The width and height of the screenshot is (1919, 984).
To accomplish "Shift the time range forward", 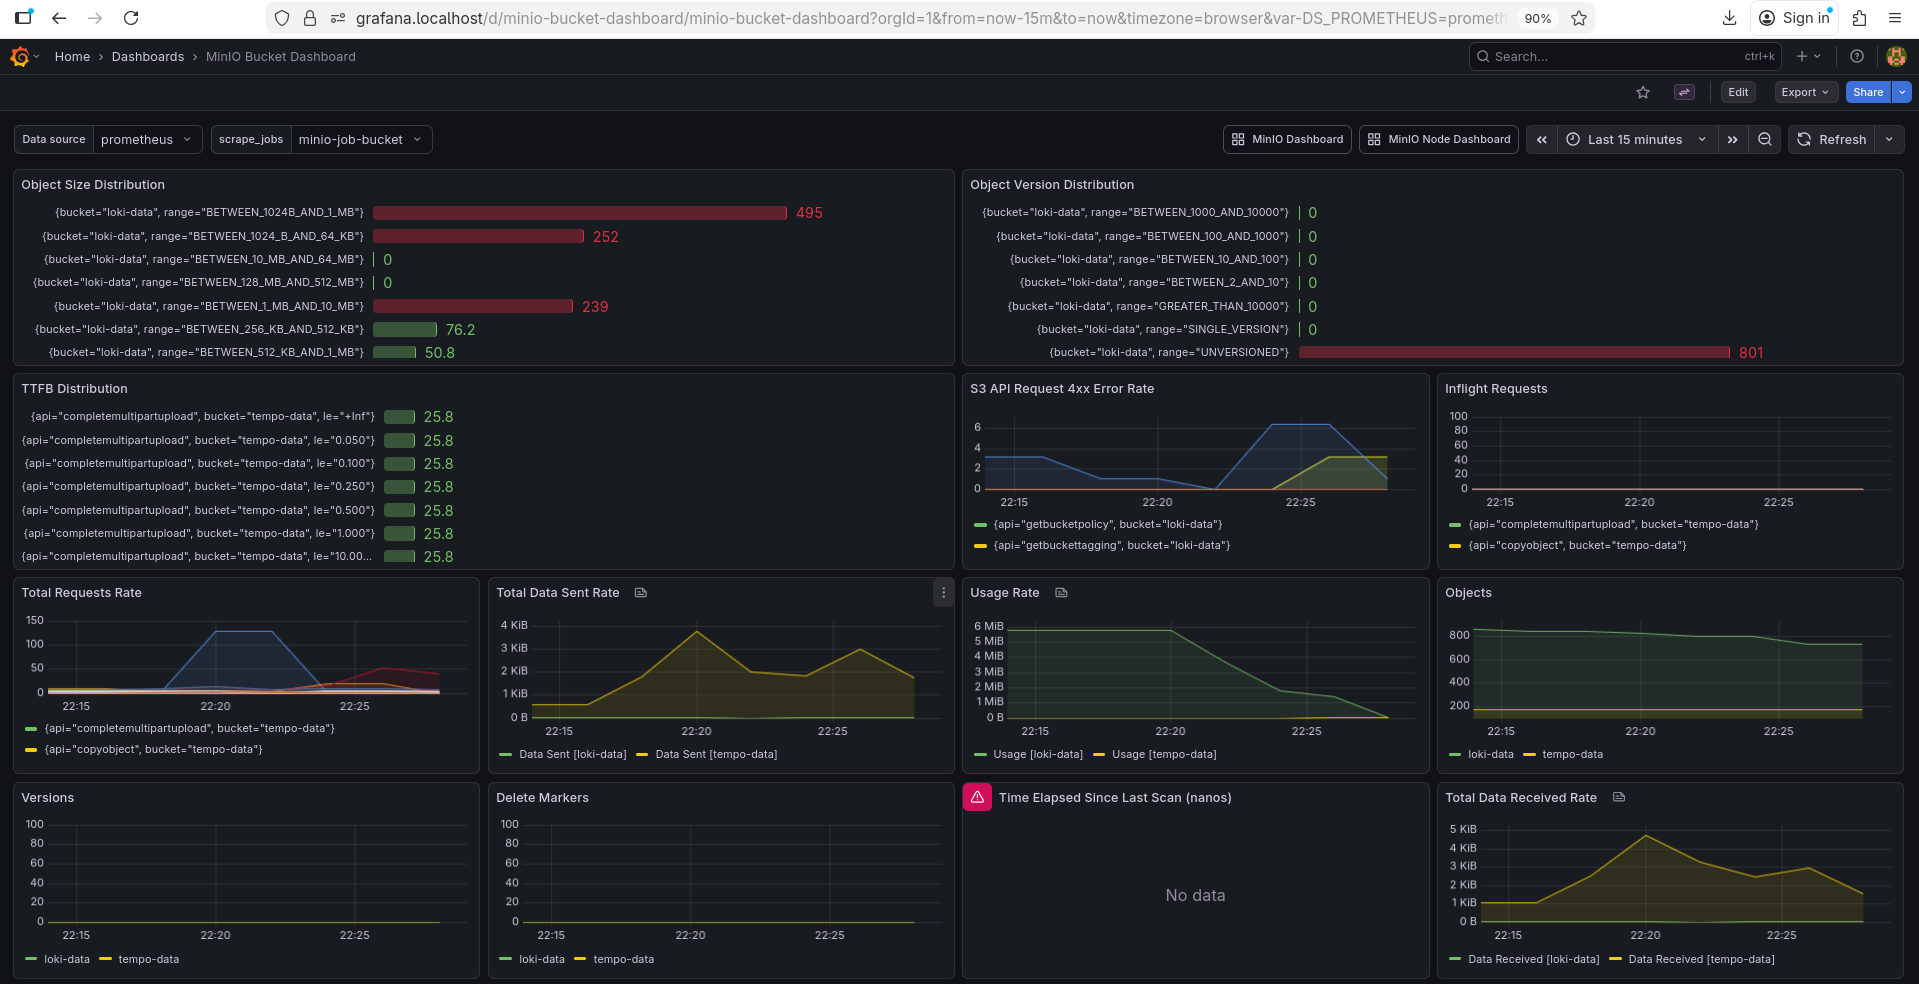I will pos(1732,140).
